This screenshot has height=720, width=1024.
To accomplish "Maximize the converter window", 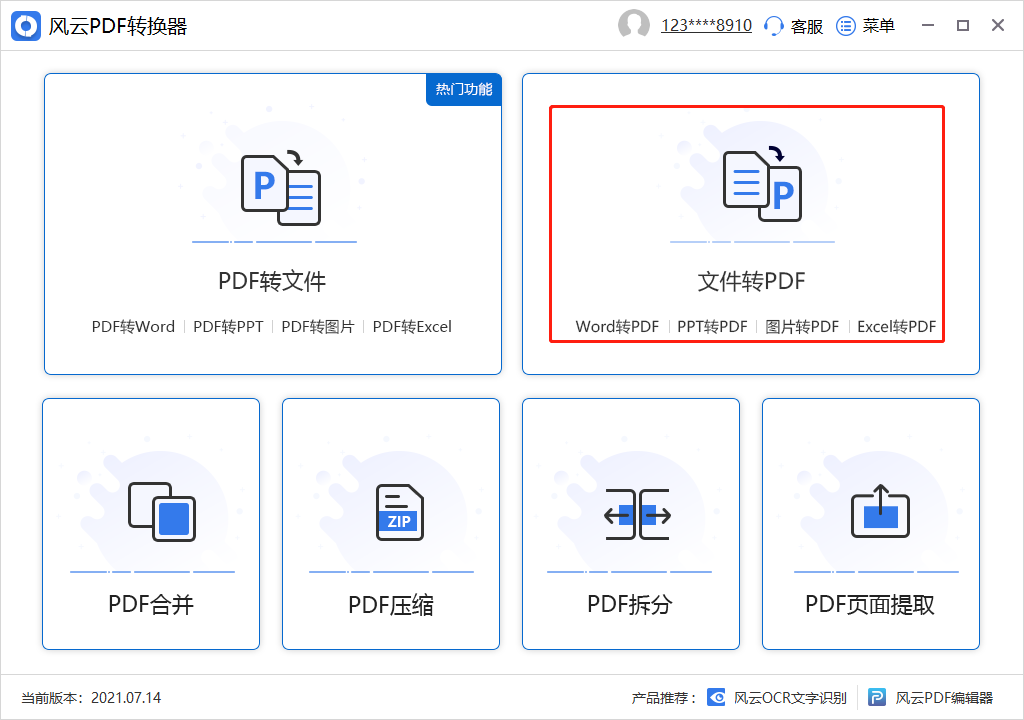I will point(963,25).
